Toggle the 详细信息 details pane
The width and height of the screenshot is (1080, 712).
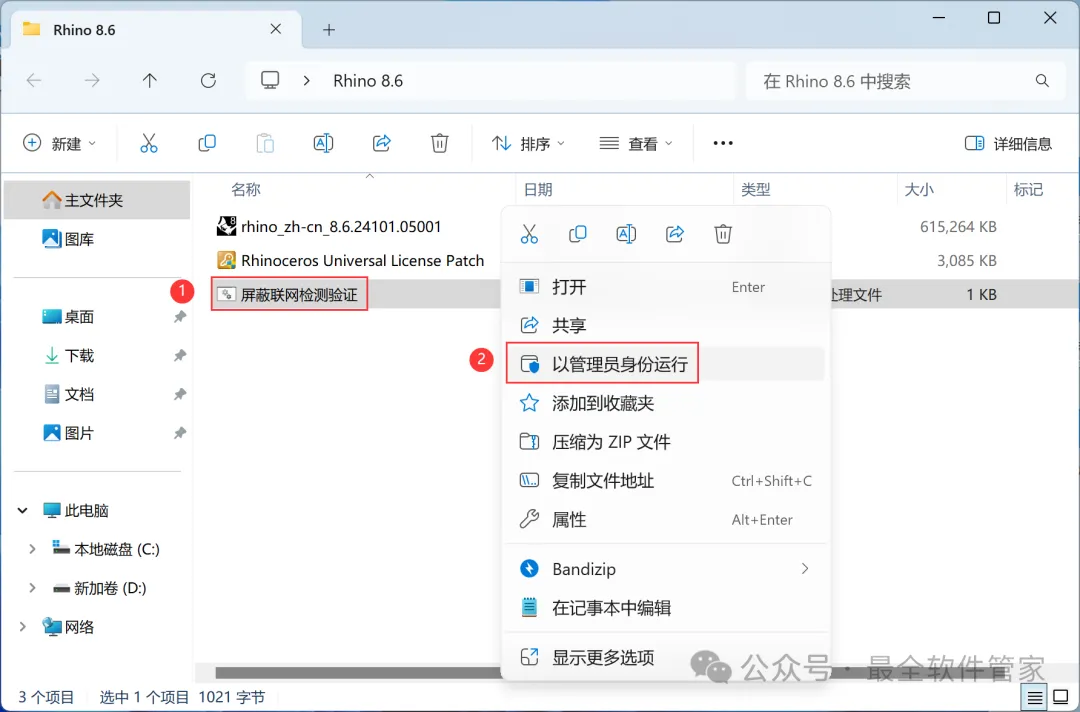click(x=1008, y=143)
